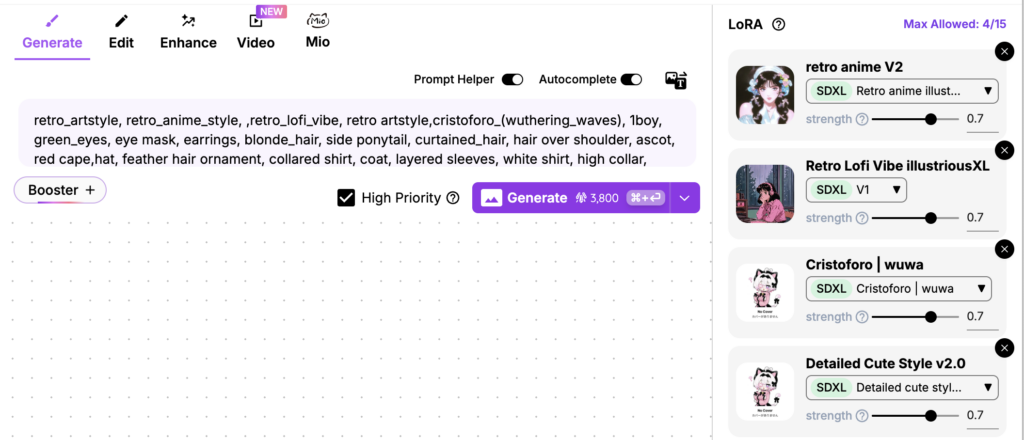
Task: Click strength help icon under retro anime V2
Action: pyautogui.click(x=862, y=119)
